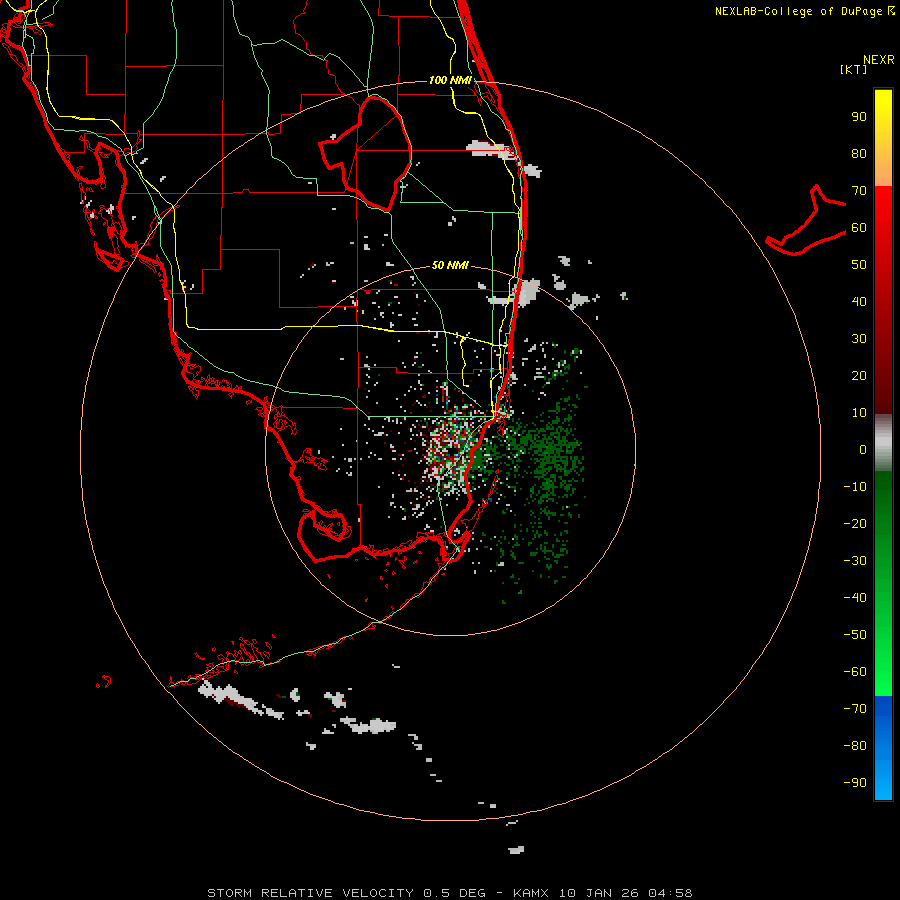Click the -60 value on velocity scale
The width and height of the screenshot is (900, 900).
coord(855,672)
